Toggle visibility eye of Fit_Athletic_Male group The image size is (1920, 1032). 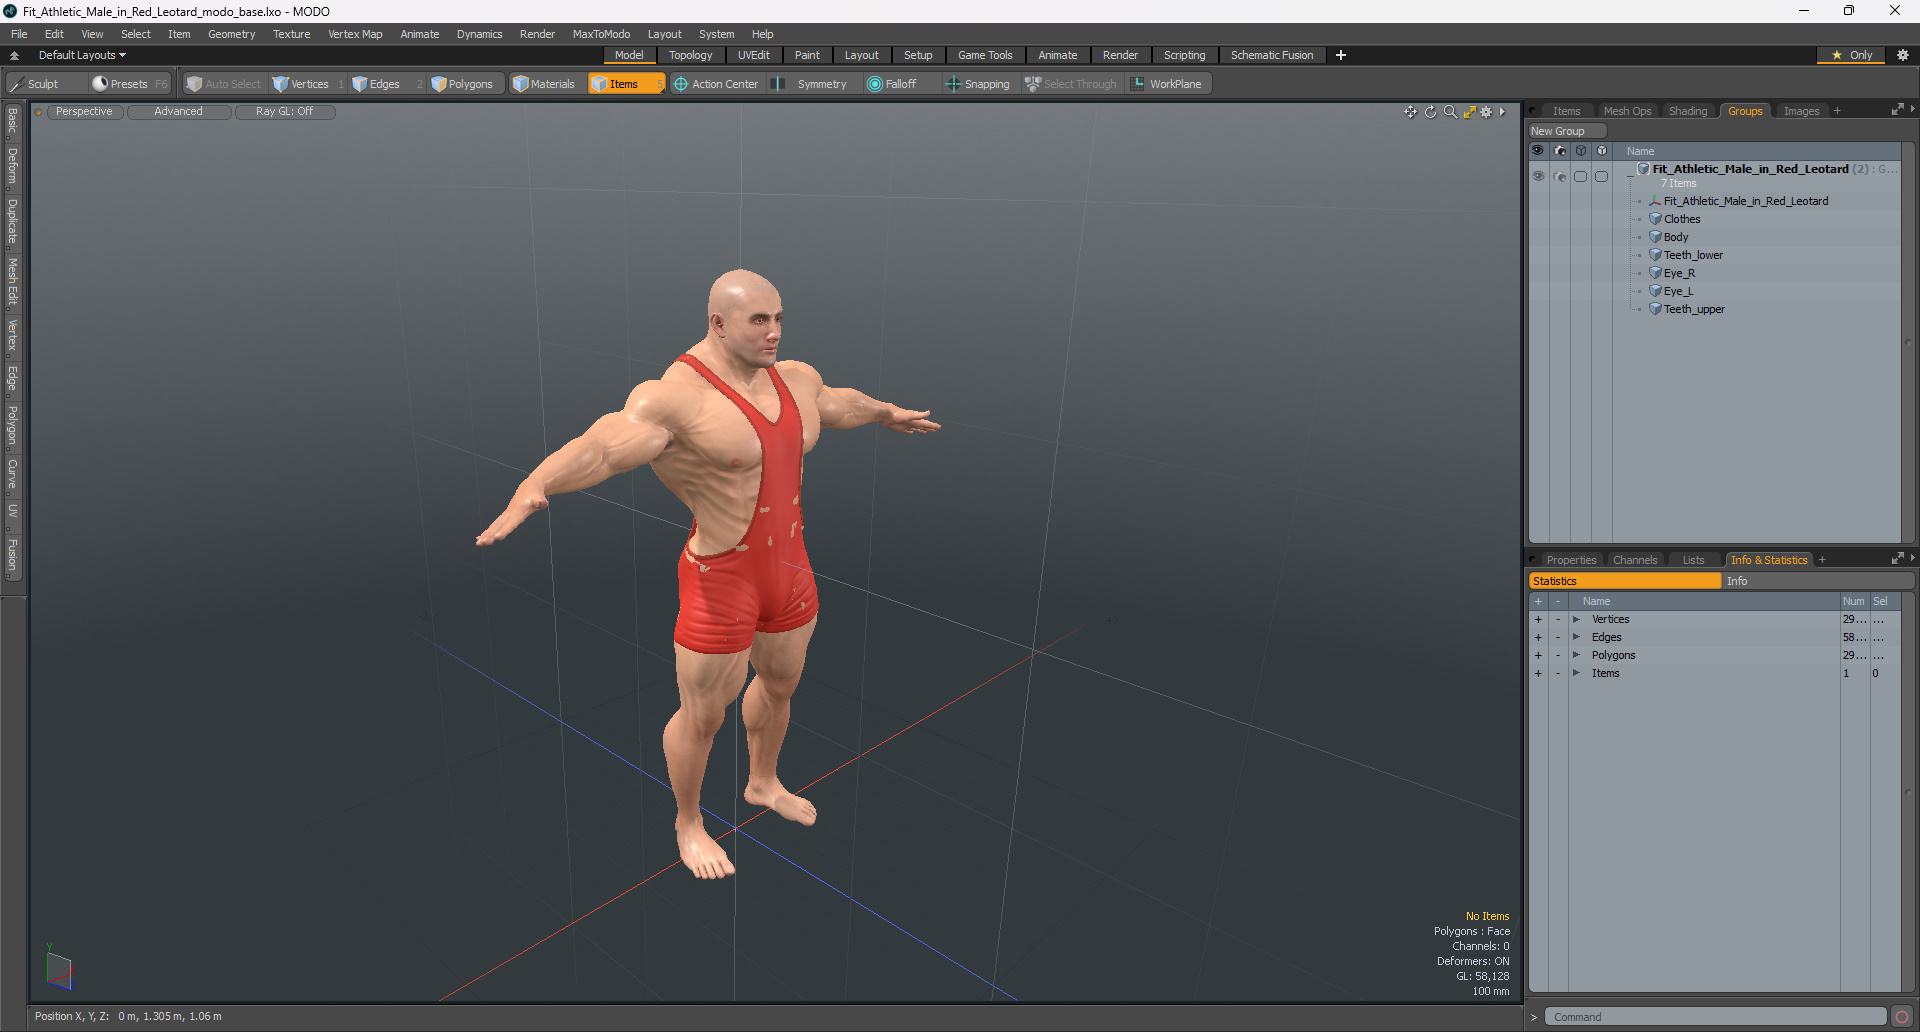(x=1538, y=176)
